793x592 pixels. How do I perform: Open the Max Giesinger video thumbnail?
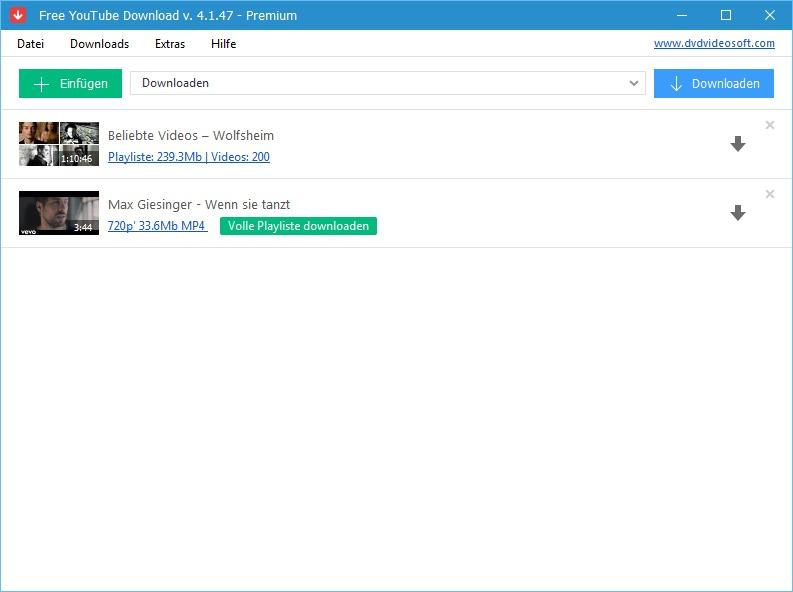[59, 213]
